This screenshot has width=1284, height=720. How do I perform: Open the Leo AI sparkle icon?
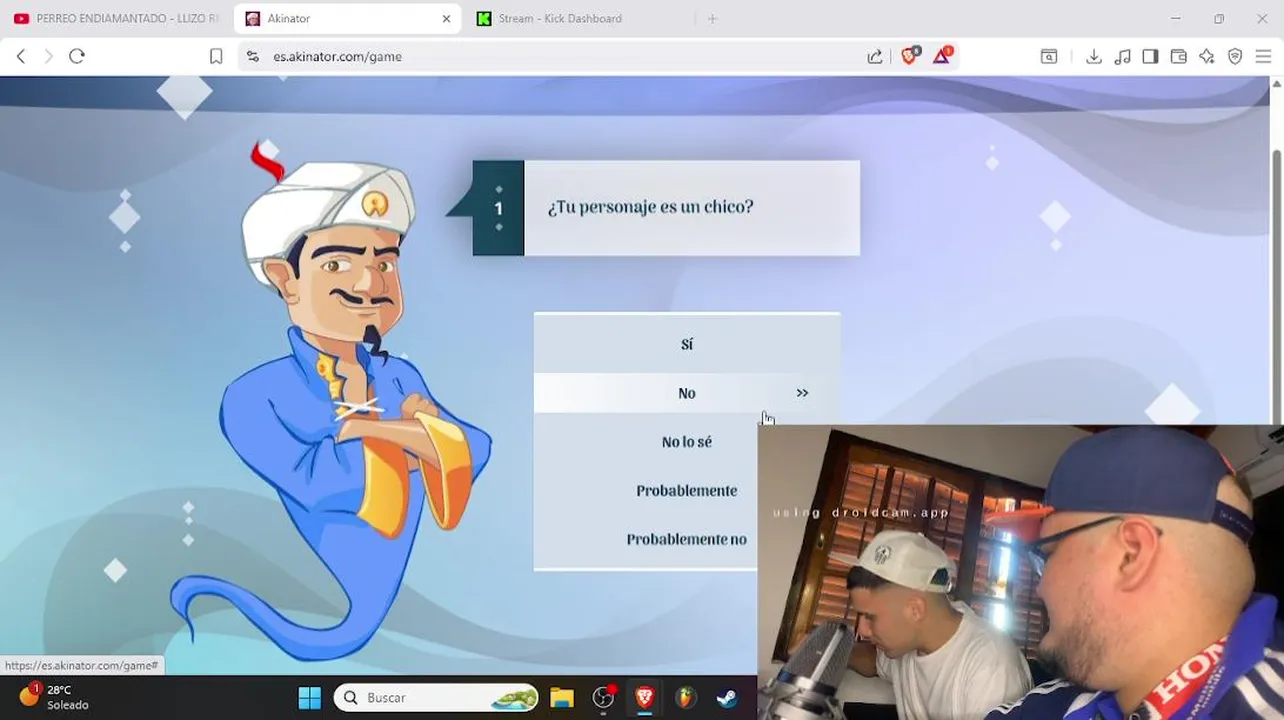point(1207,57)
